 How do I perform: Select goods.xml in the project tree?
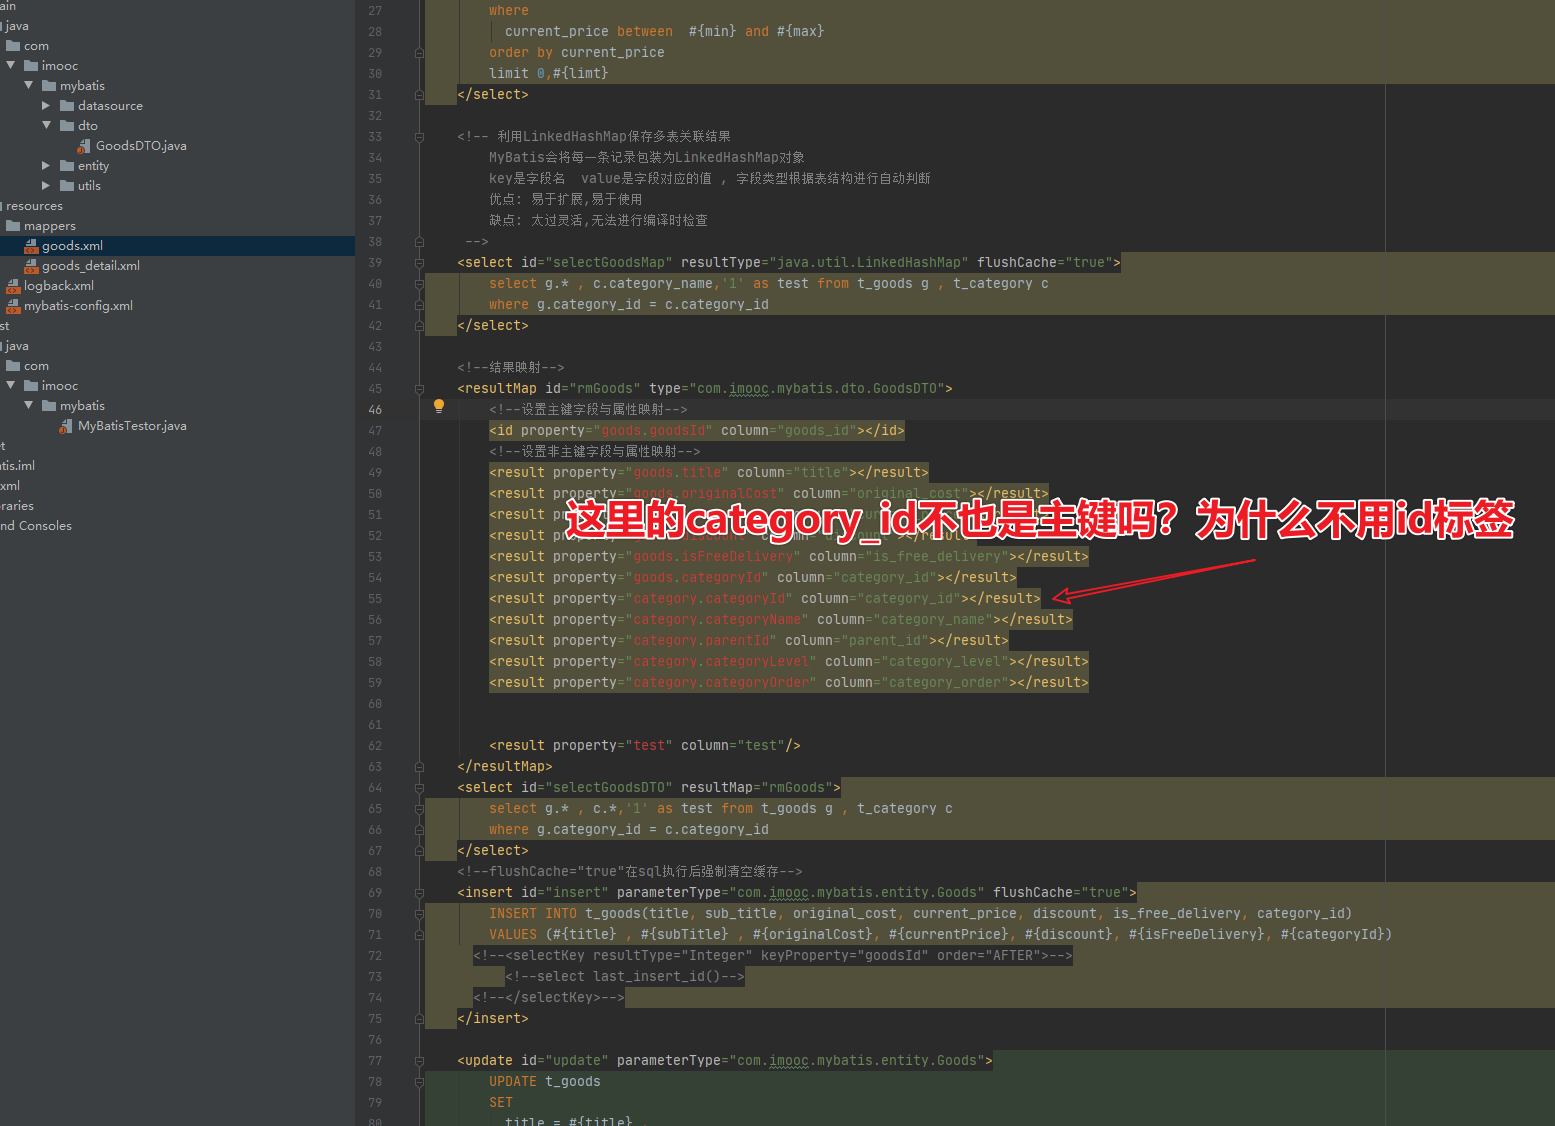click(72, 246)
